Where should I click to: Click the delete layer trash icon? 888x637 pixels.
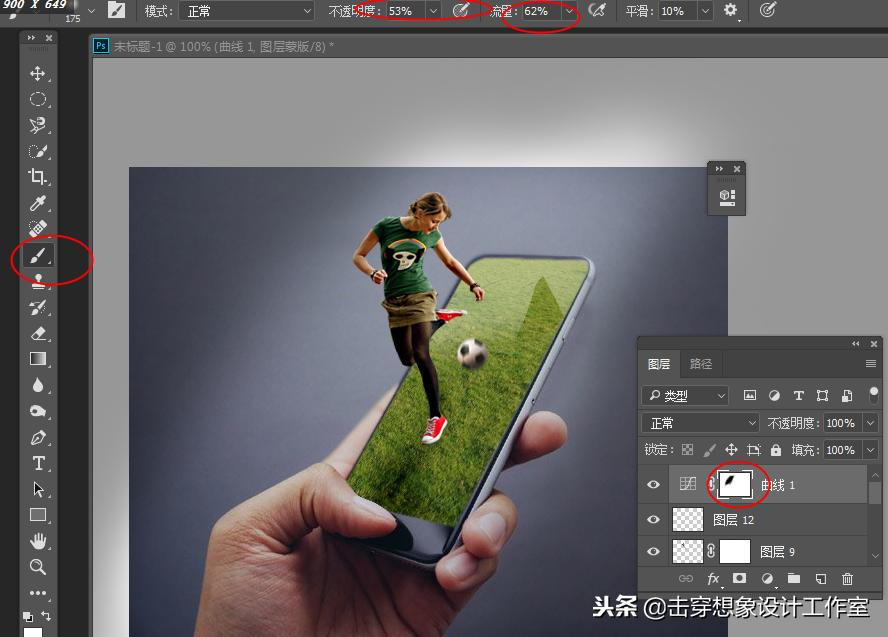(847, 578)
